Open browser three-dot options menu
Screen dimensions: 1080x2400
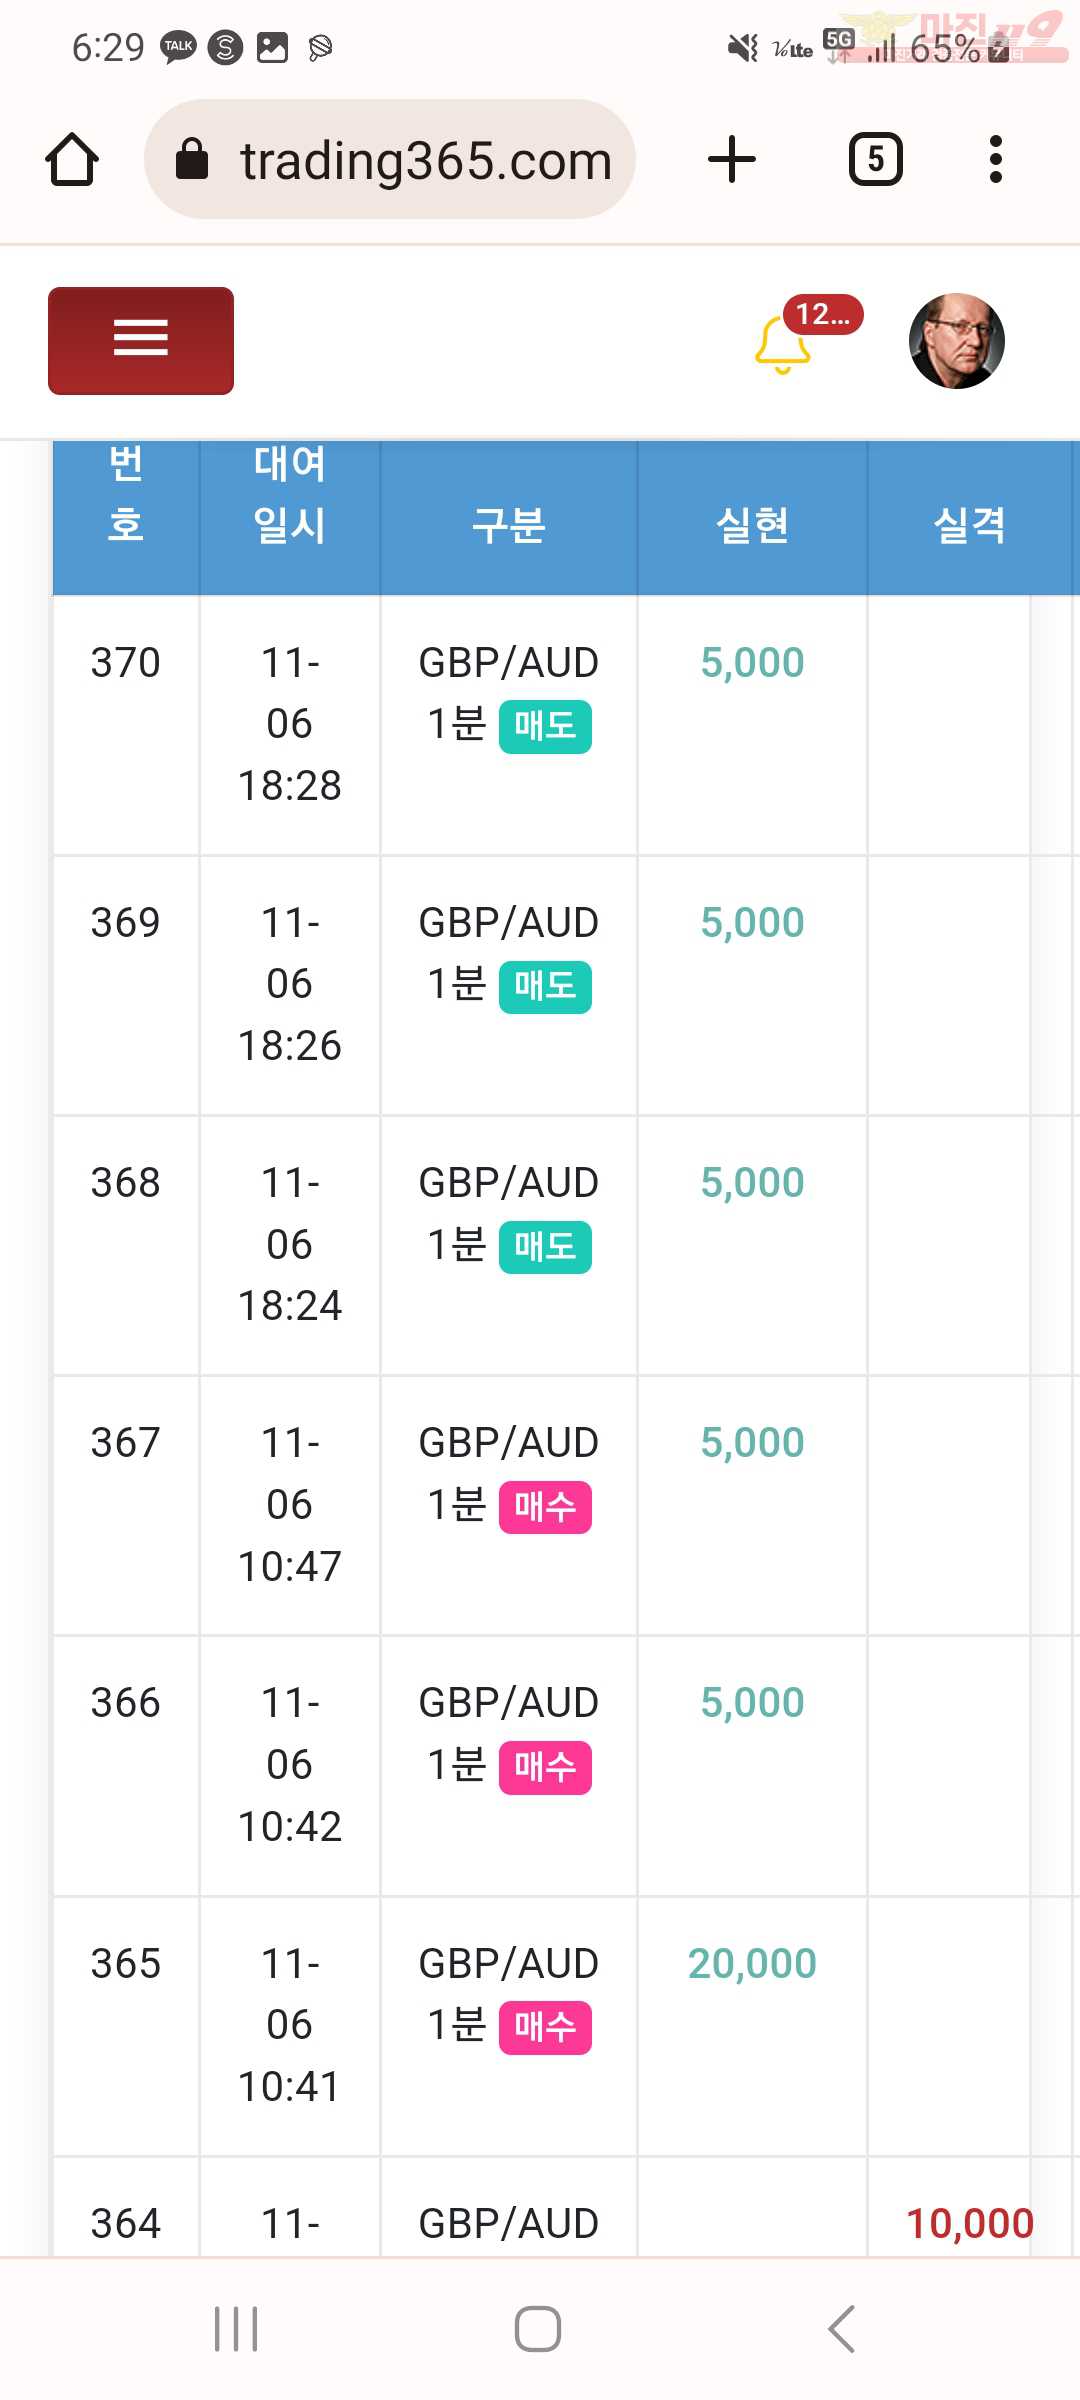click(x=995, y=160)
